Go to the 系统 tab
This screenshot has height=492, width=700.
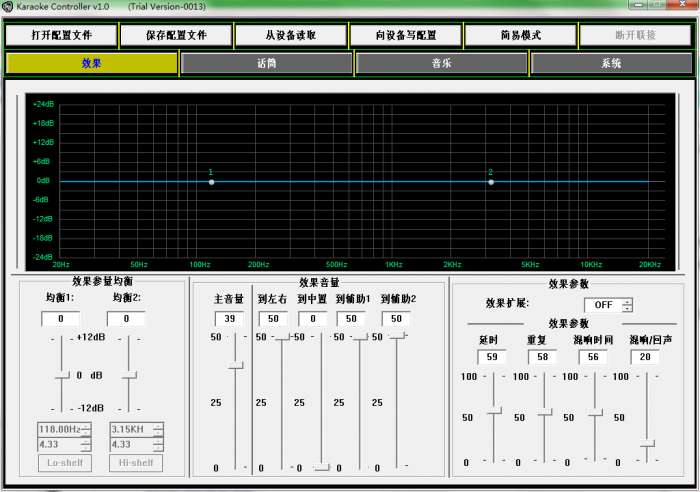coord(611,63)
